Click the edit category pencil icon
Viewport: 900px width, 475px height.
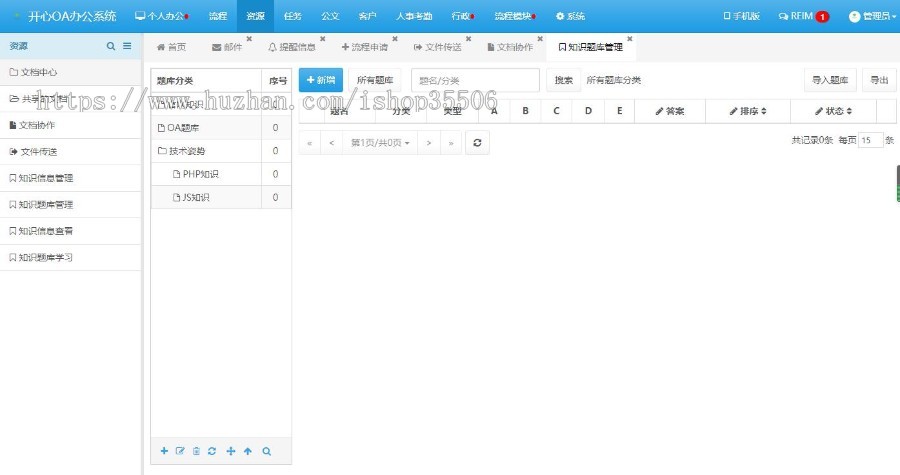point(180,451)
